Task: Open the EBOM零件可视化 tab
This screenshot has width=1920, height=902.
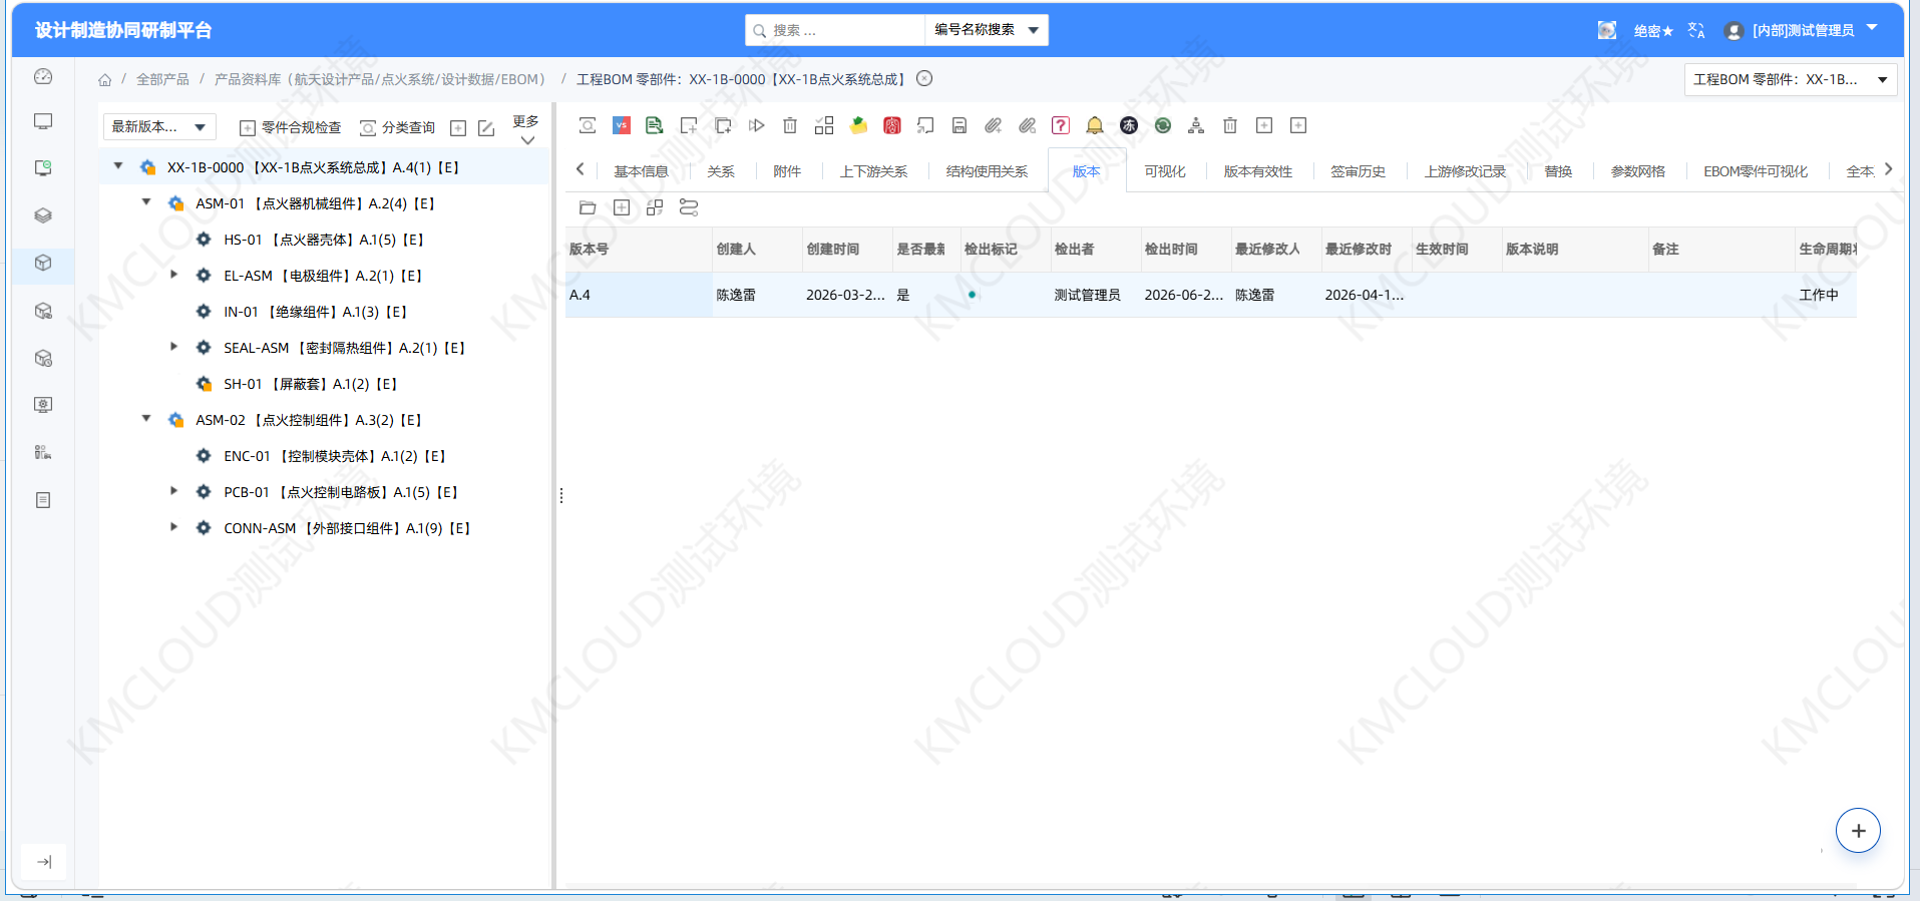Action: click(1756, 171)
